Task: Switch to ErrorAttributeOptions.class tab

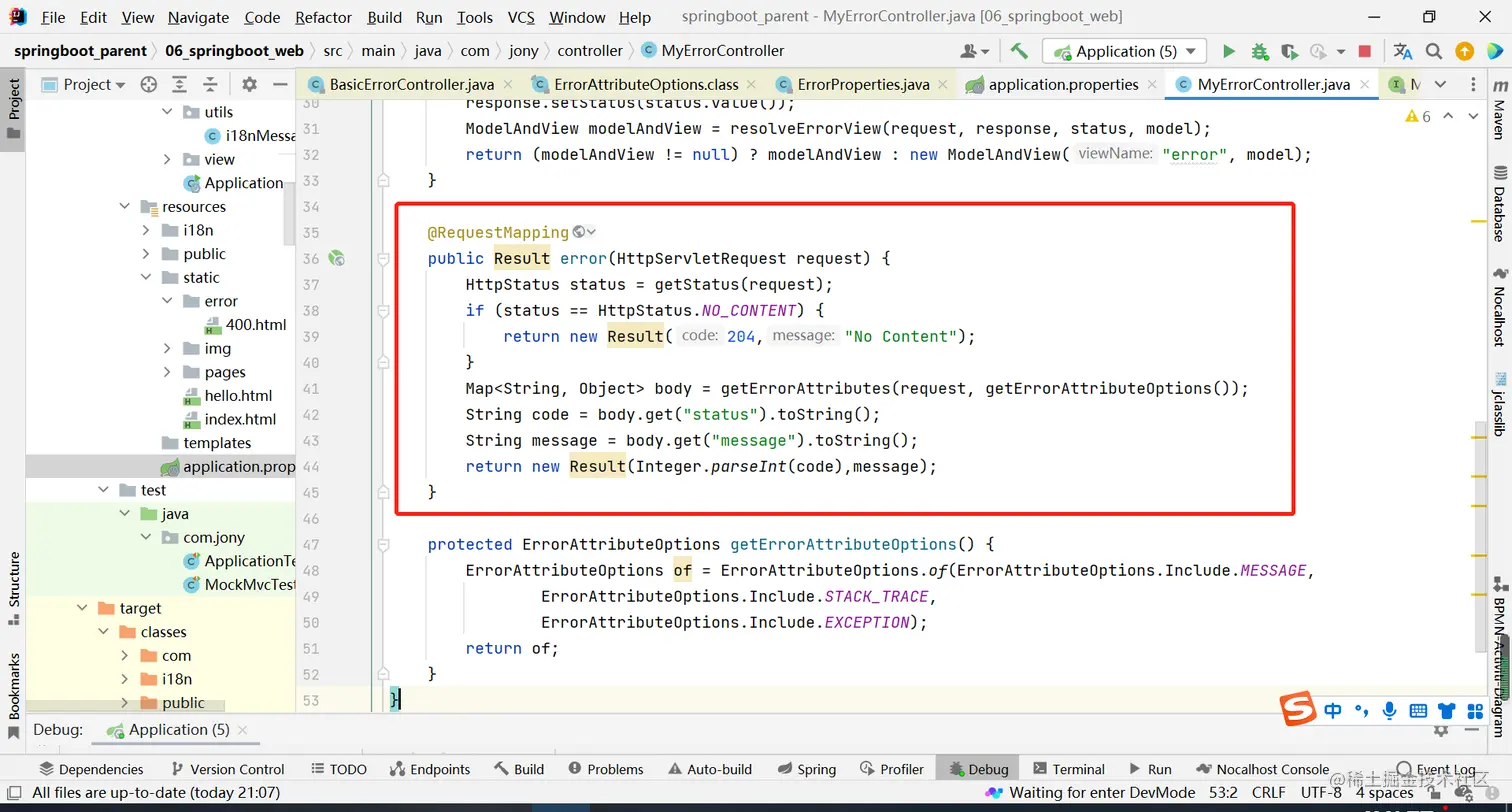Action: point(646,85)
